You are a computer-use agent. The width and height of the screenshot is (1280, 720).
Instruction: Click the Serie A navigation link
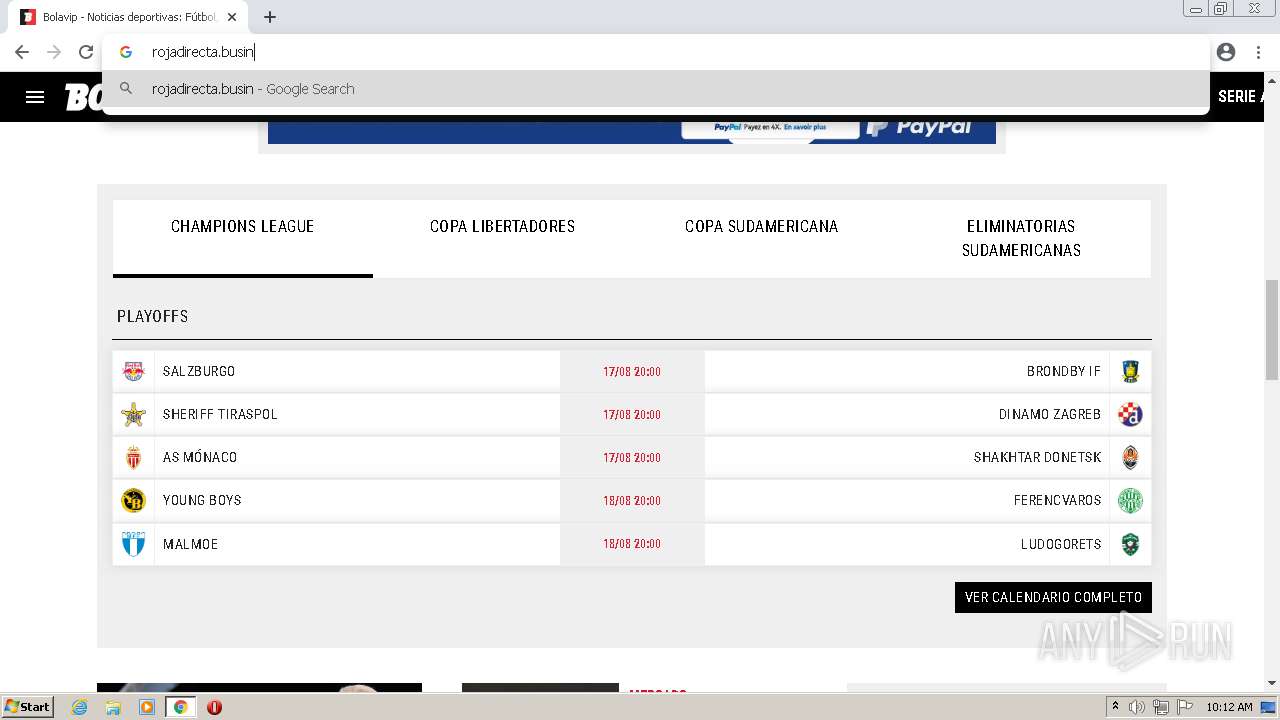(1240, 97)
